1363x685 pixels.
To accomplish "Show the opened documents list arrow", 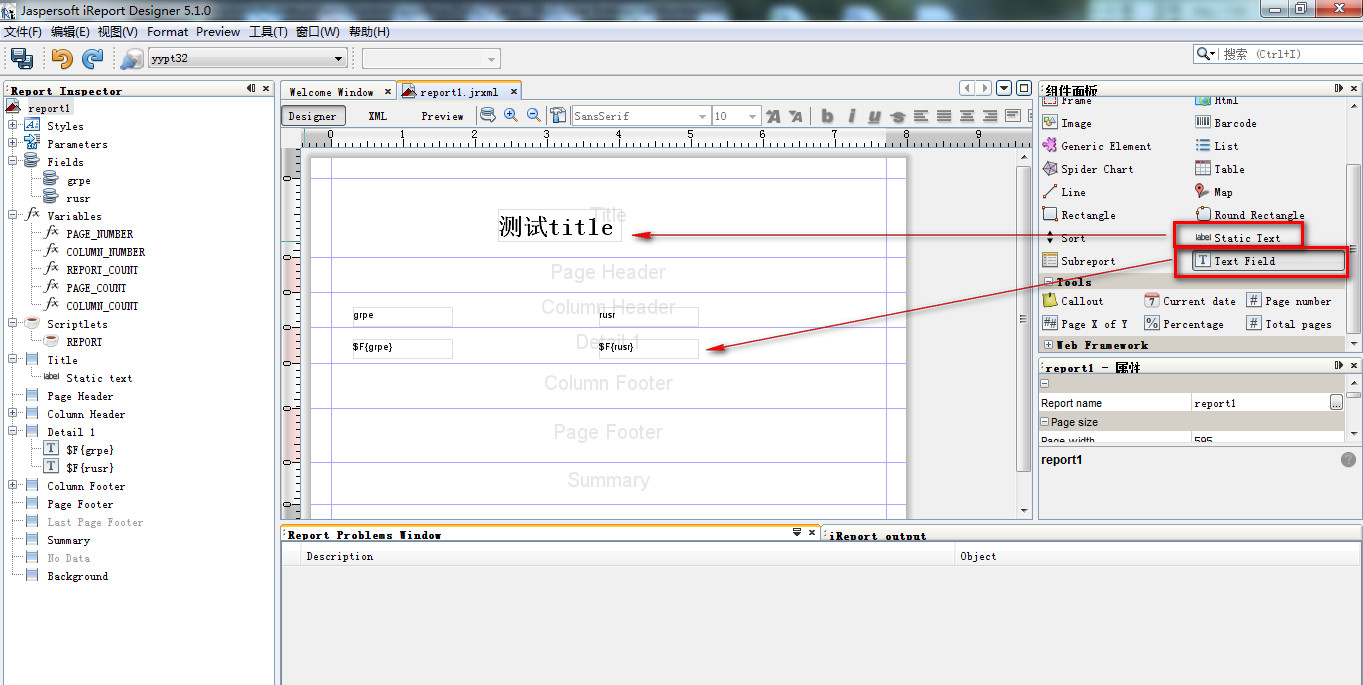I will point(1004,88).
